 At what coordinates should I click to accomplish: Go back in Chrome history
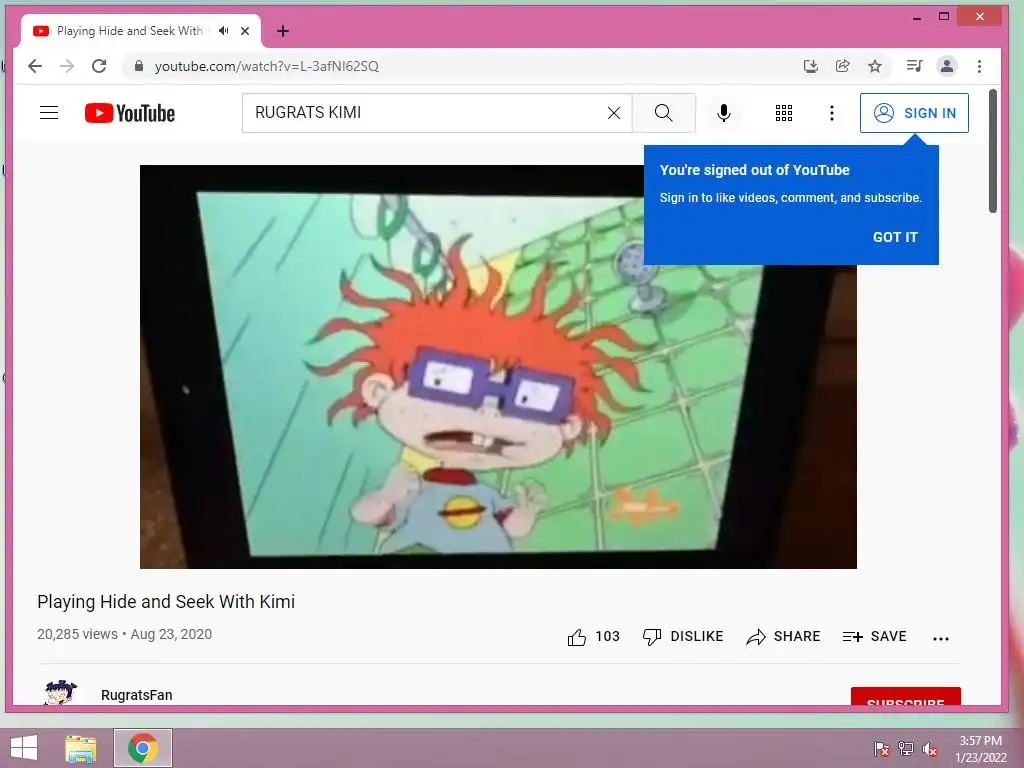click(x=35, y=66)
